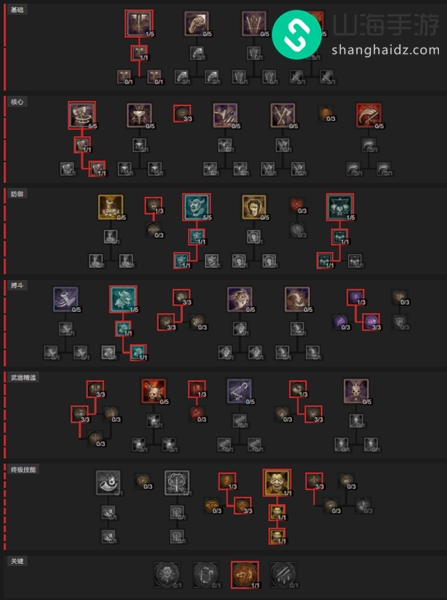This screenshot has width=447, height=600.
Task: Activate the highlighted orange key passive 1/1
Action: (x=245, y=575)
